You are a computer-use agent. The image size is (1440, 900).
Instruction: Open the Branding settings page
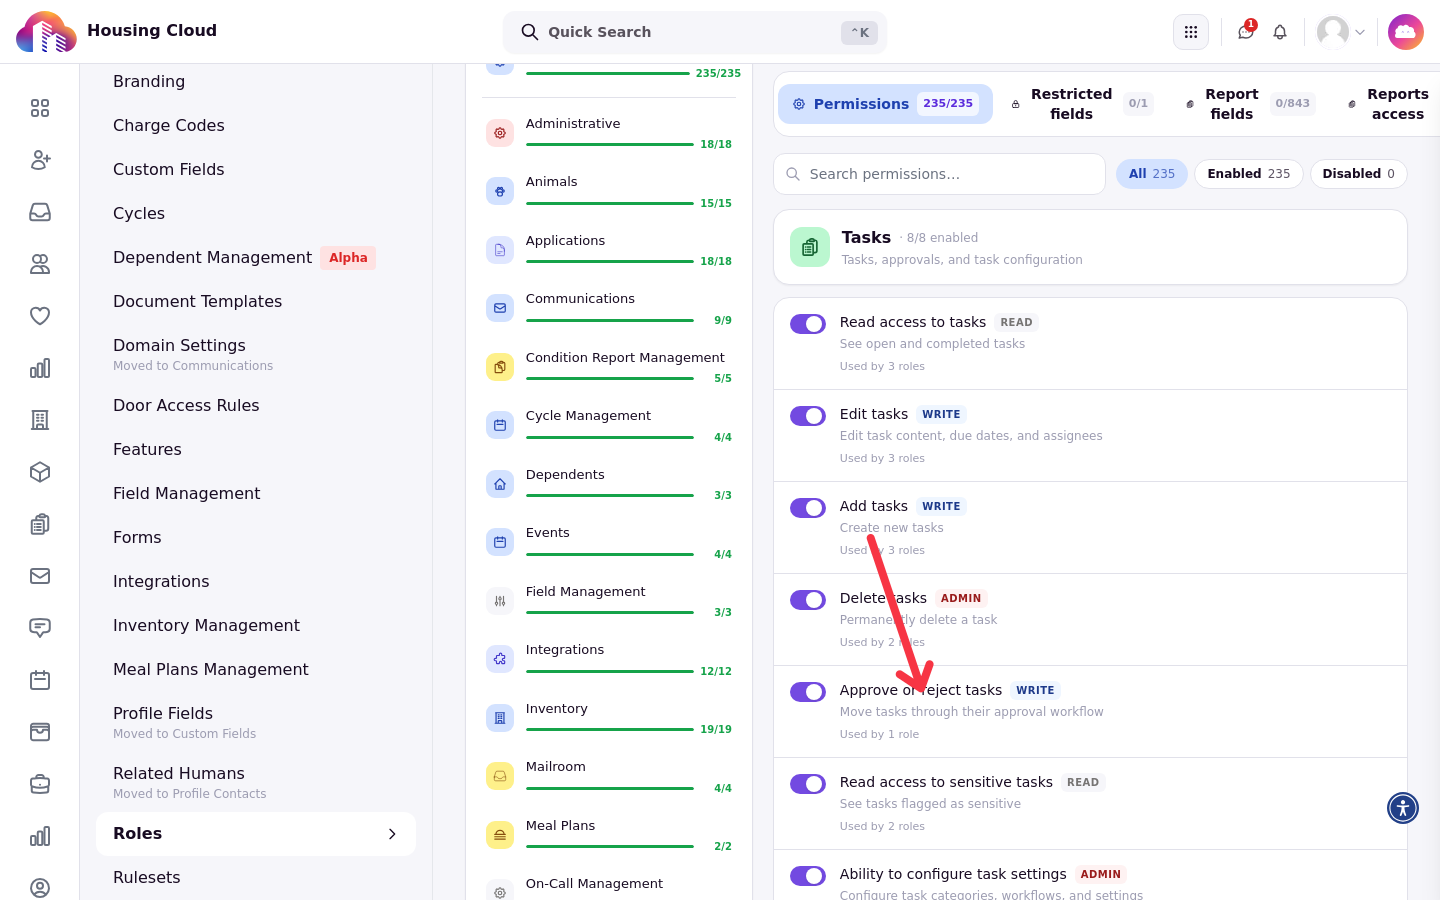pos(256,82)
